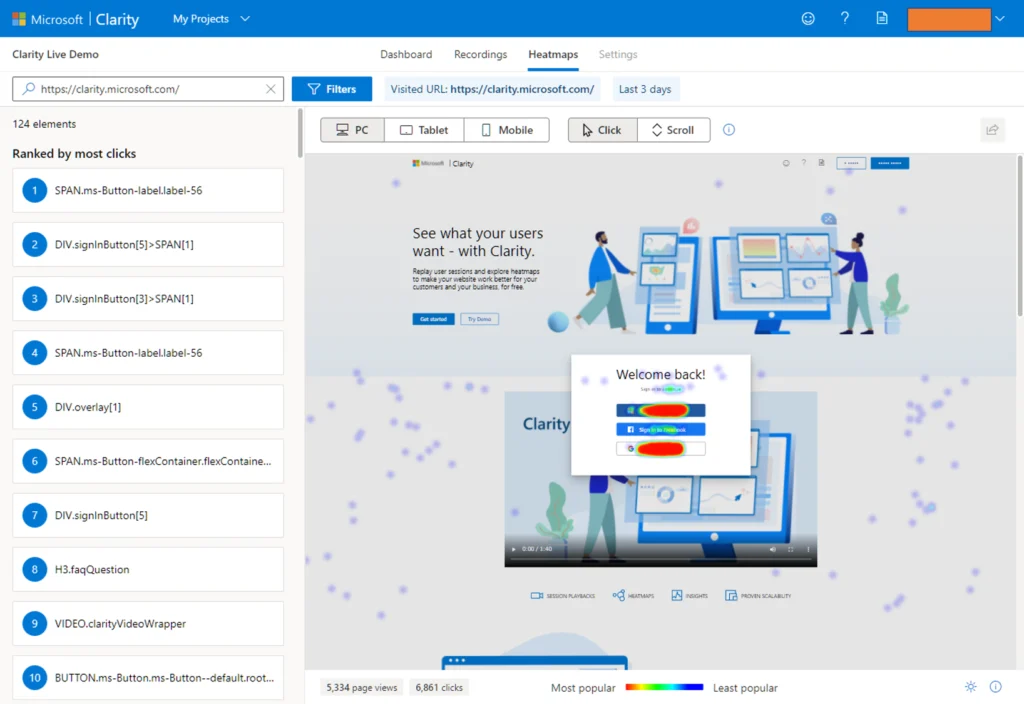Click the orange account button
This screenshot has width=1024, height=704.
pos(949,19)
